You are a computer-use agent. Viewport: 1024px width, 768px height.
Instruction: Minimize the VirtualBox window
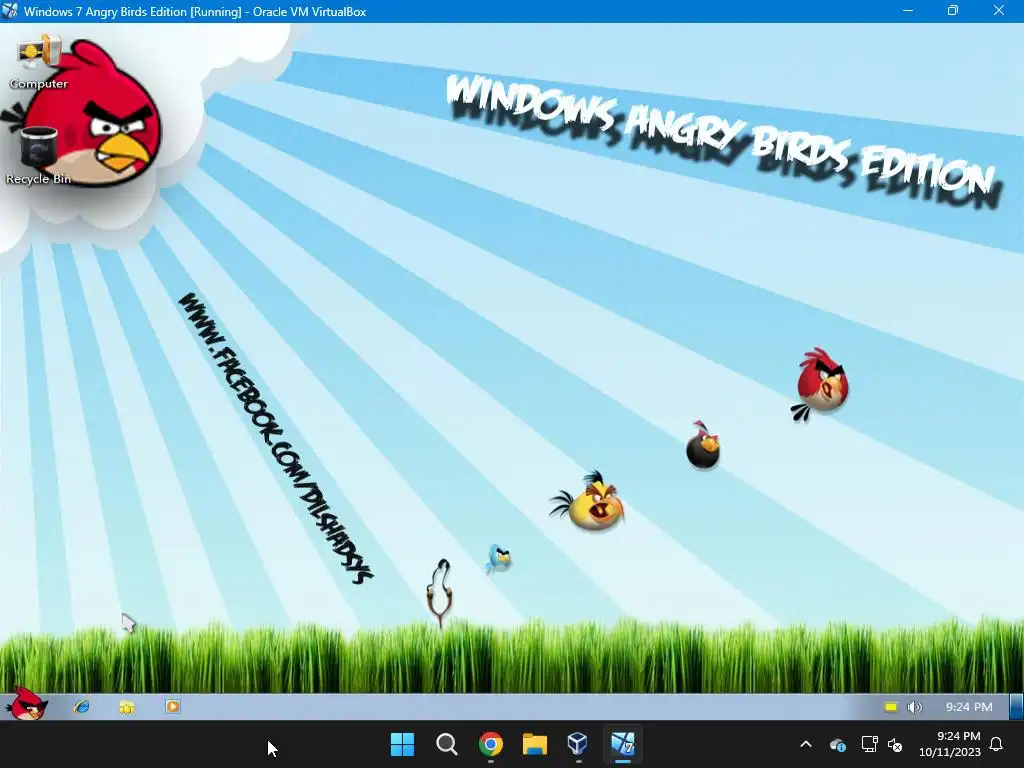point(908,11)
